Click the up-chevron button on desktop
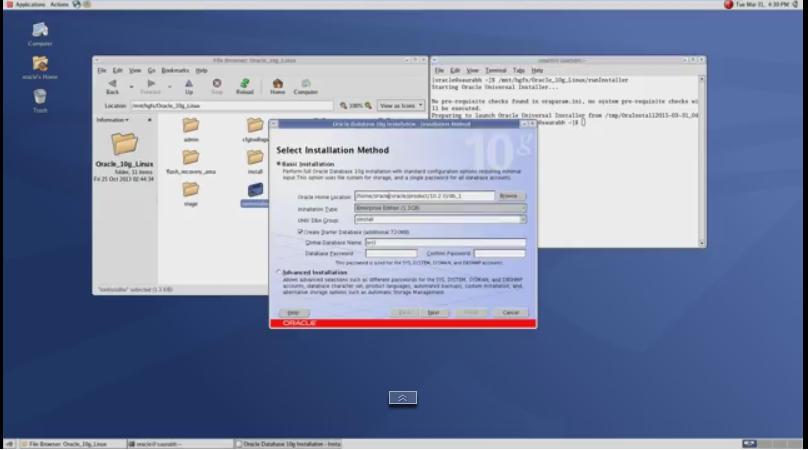Image resolution: width=808 pixels, height=450 pixels. coord(402,397)
